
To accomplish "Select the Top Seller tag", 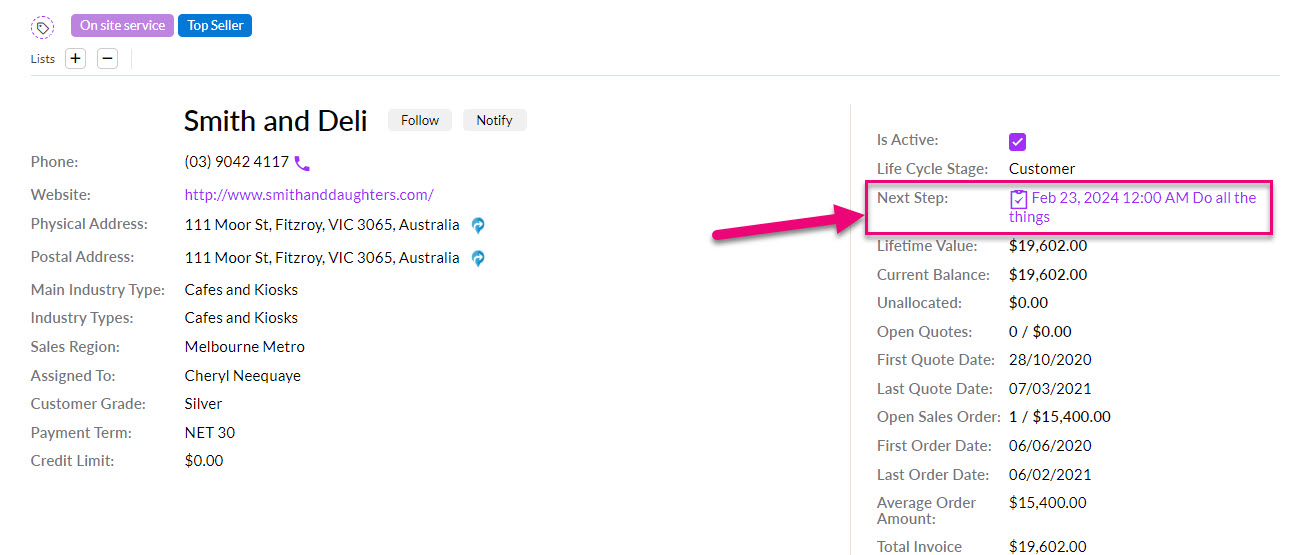I will [x=215, y=25].
